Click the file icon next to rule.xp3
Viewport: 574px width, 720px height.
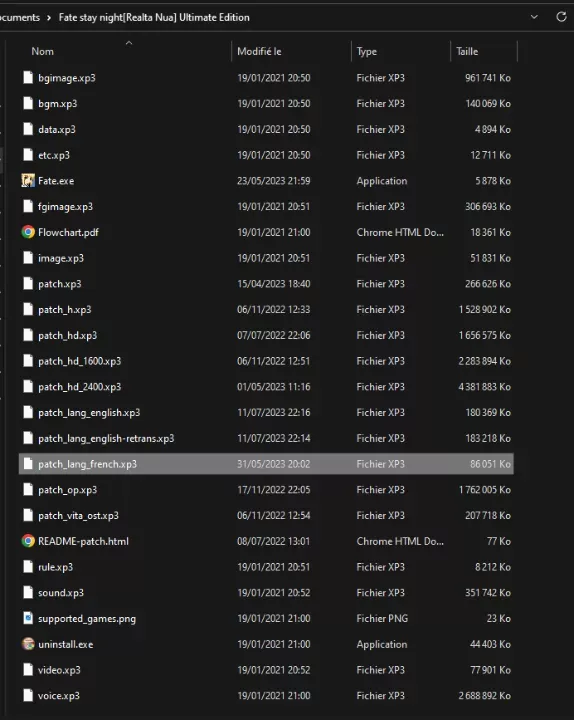click(x=28, y=567)
